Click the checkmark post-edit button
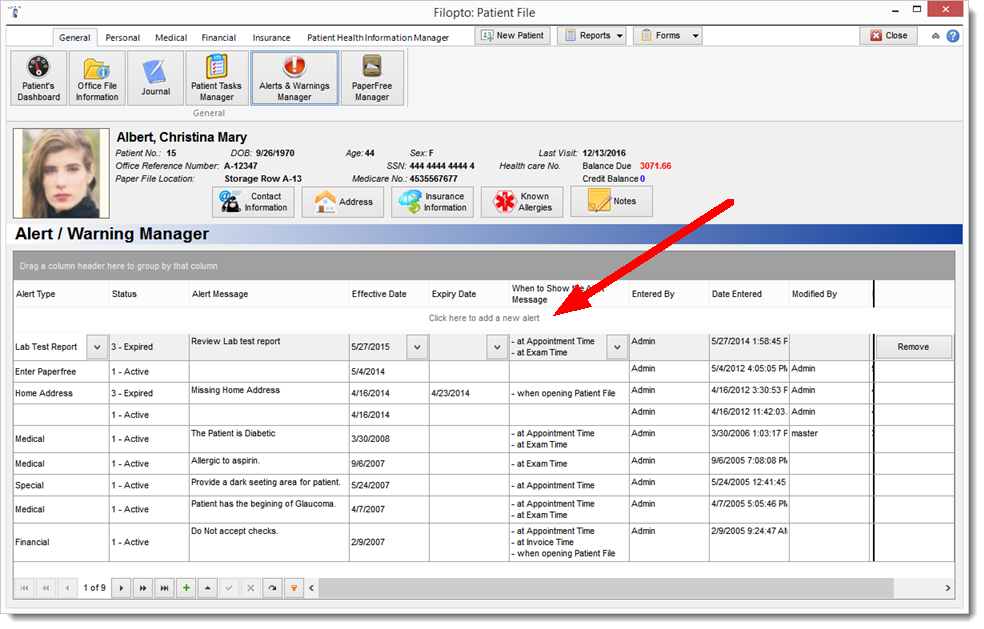 [x=229, y=588]
